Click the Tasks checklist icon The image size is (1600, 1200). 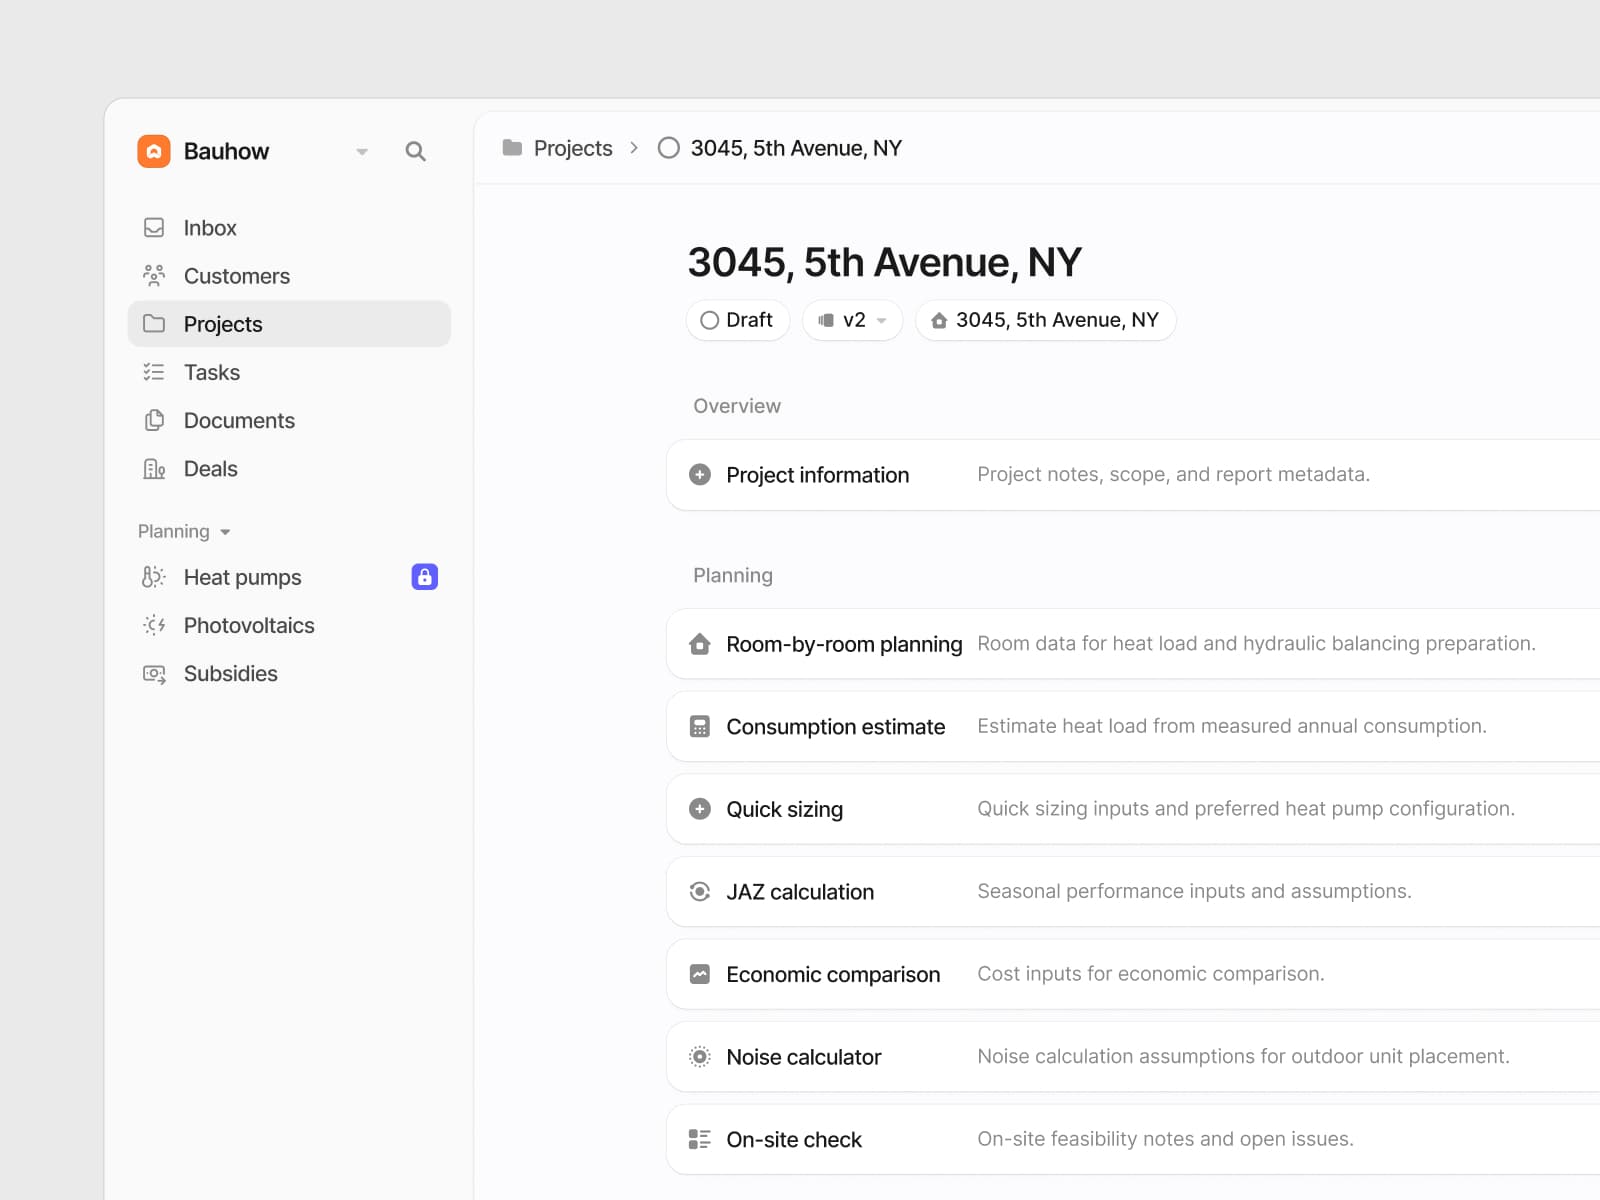(154, 372)
